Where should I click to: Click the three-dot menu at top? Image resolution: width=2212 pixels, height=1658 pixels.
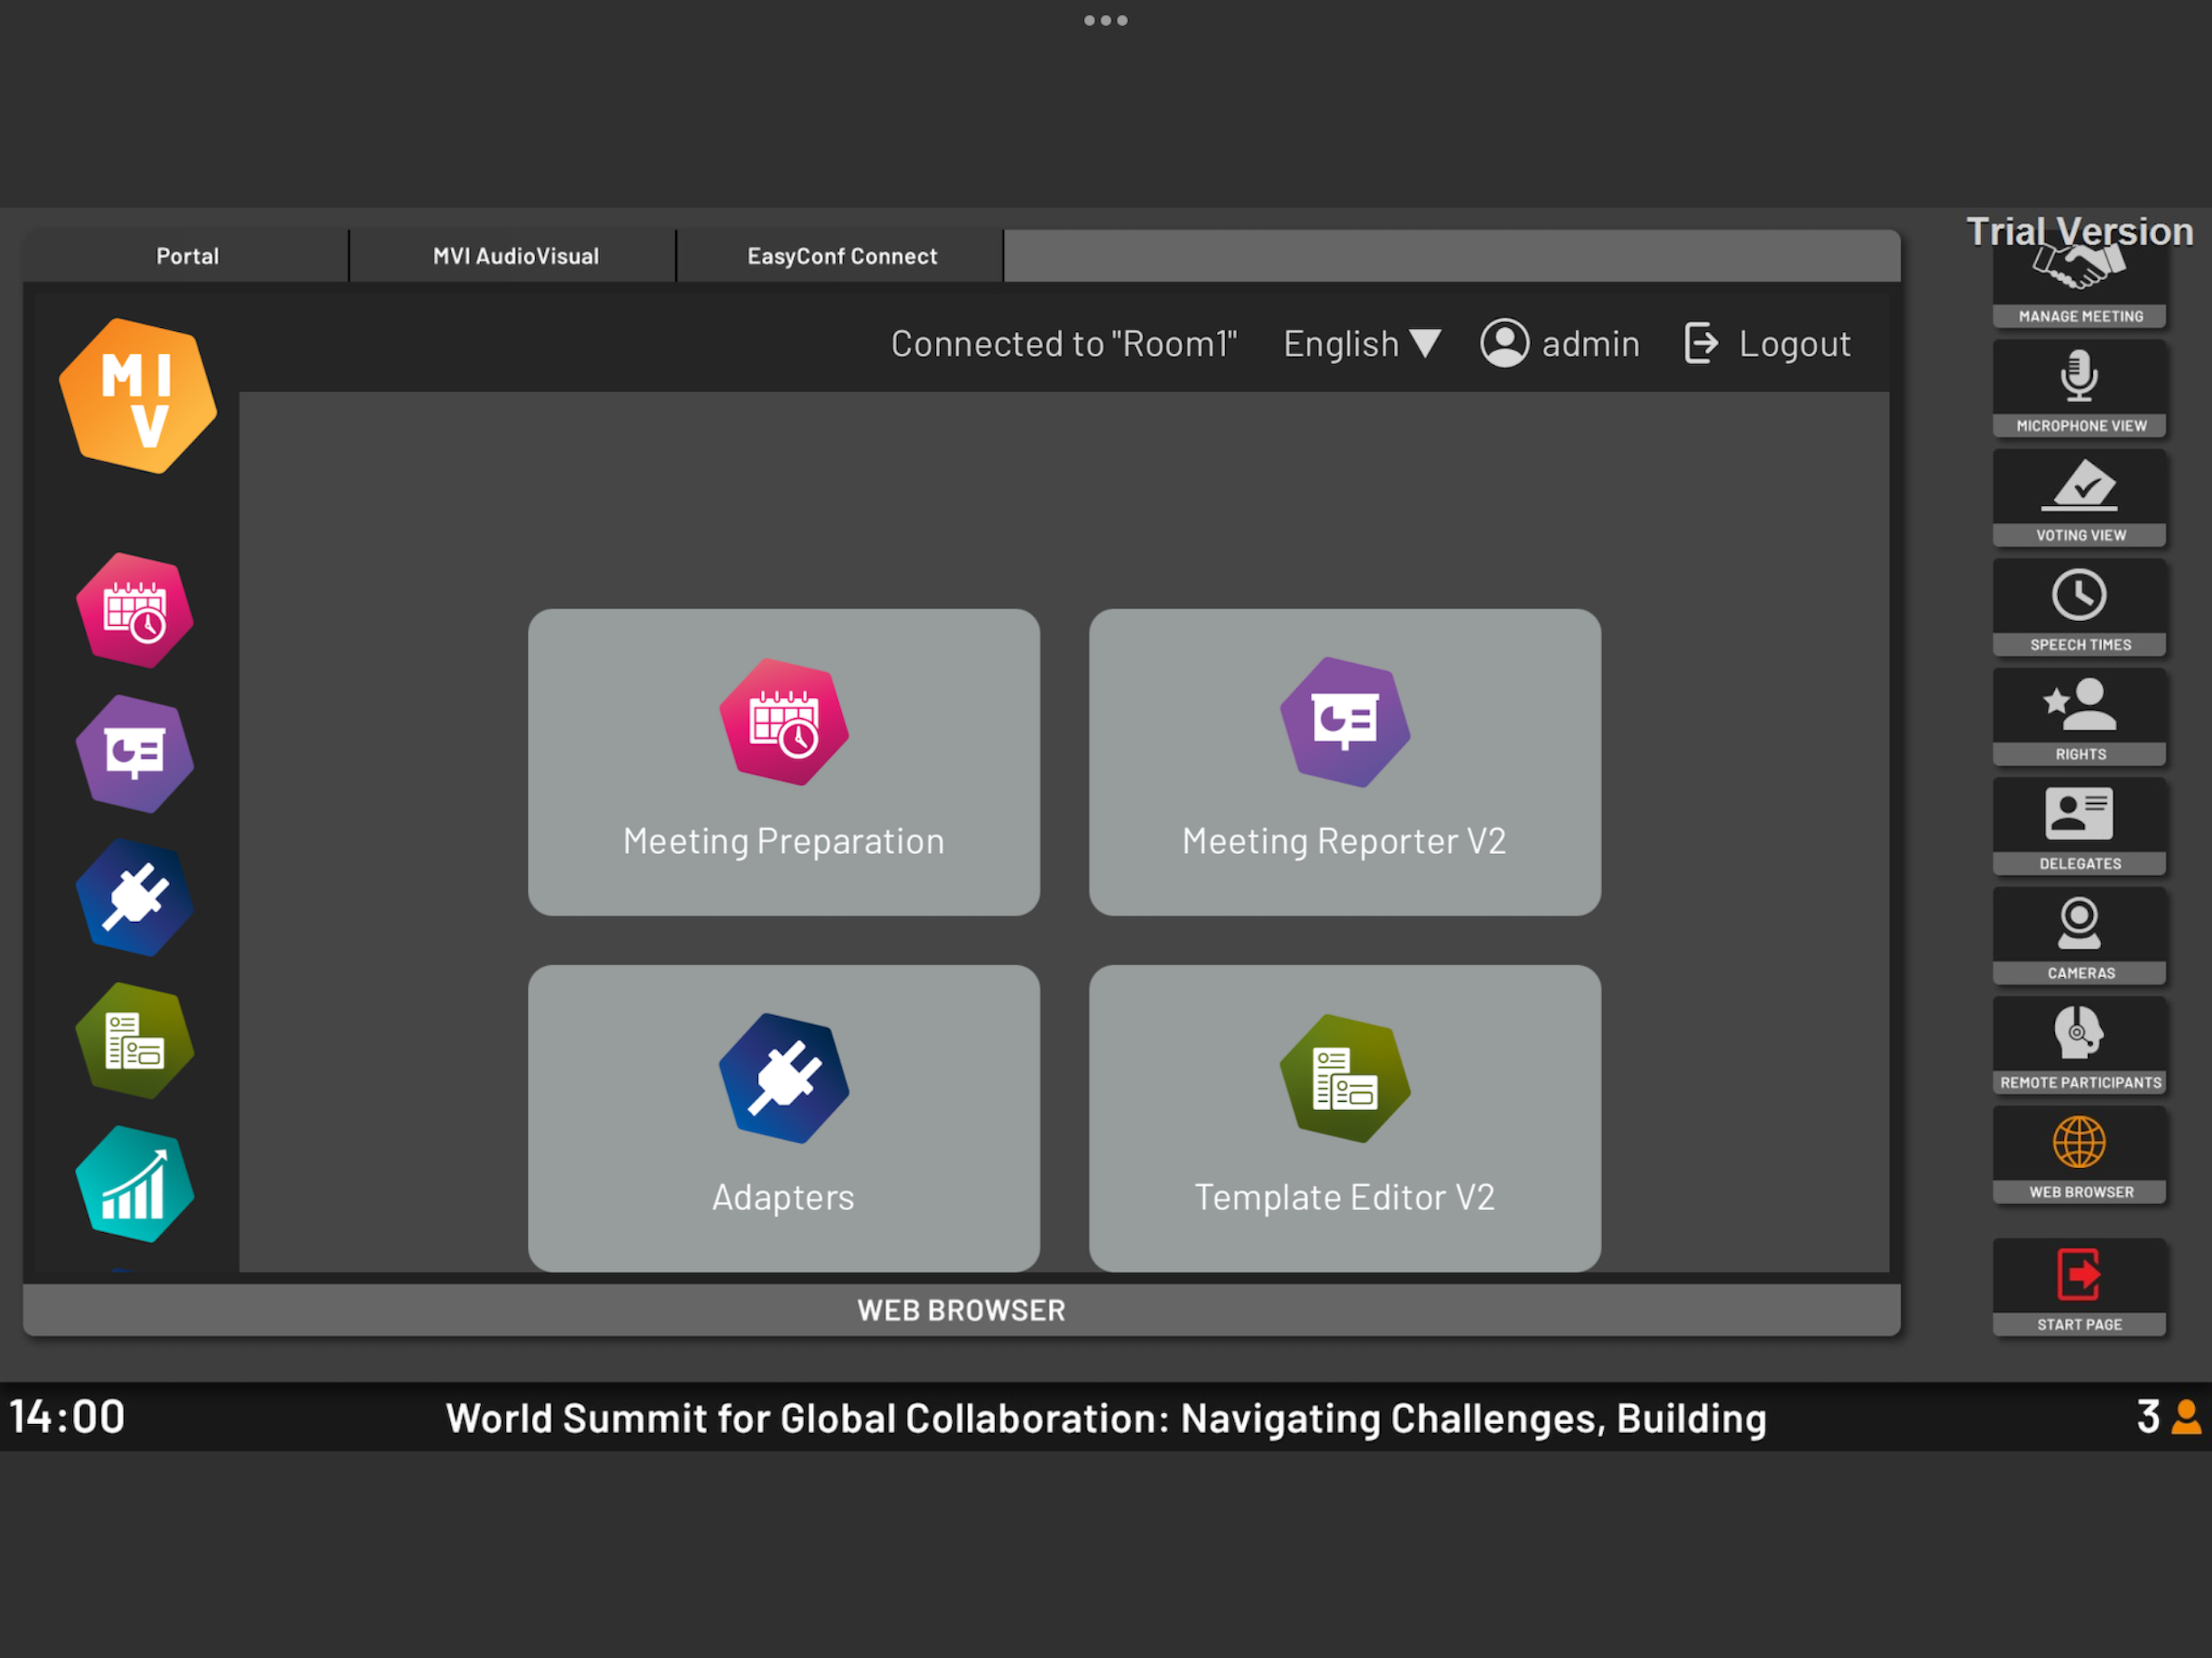1106,20
